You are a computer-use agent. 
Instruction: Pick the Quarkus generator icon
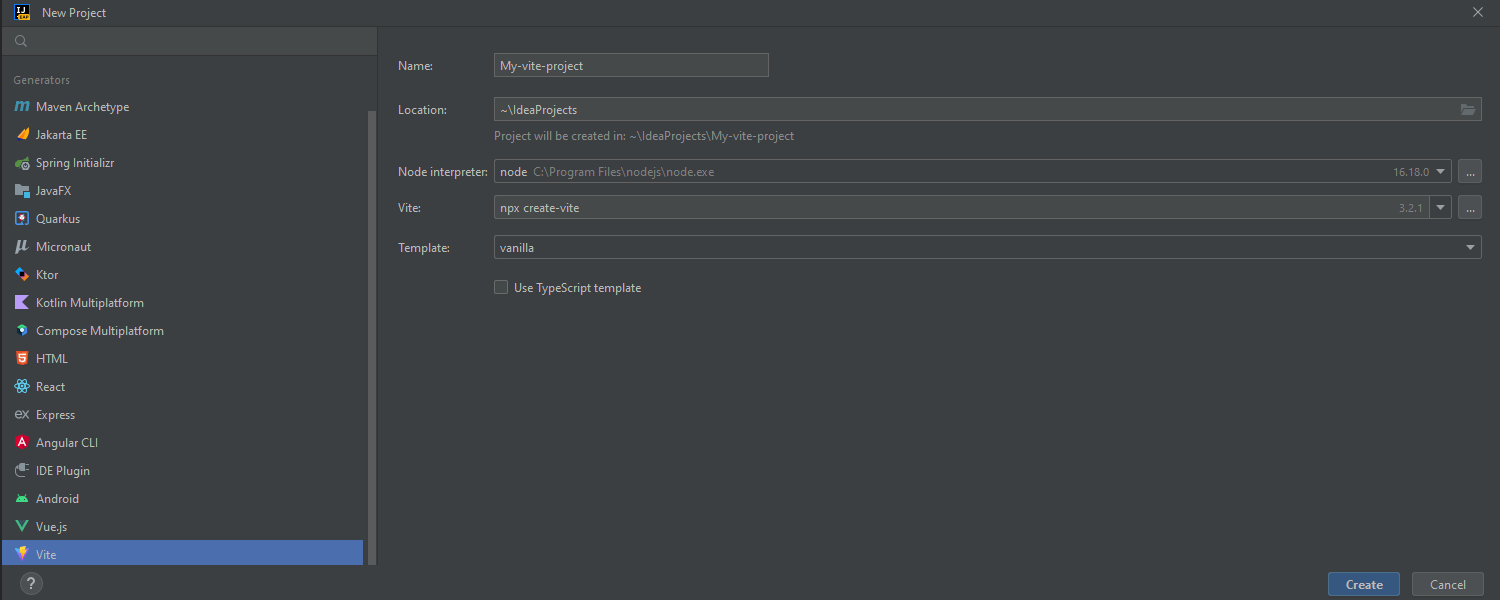(x=22, y=219)
